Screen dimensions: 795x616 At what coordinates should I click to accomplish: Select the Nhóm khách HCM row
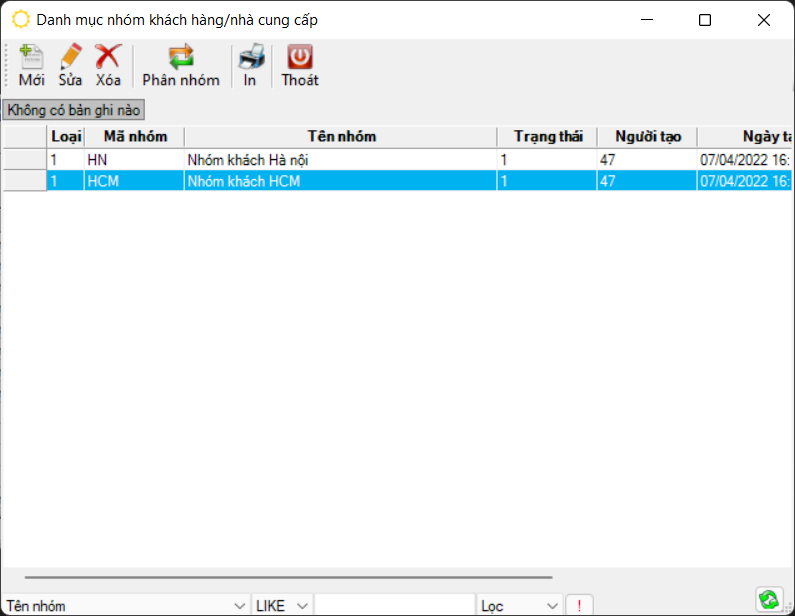click(x=340, y=181)
